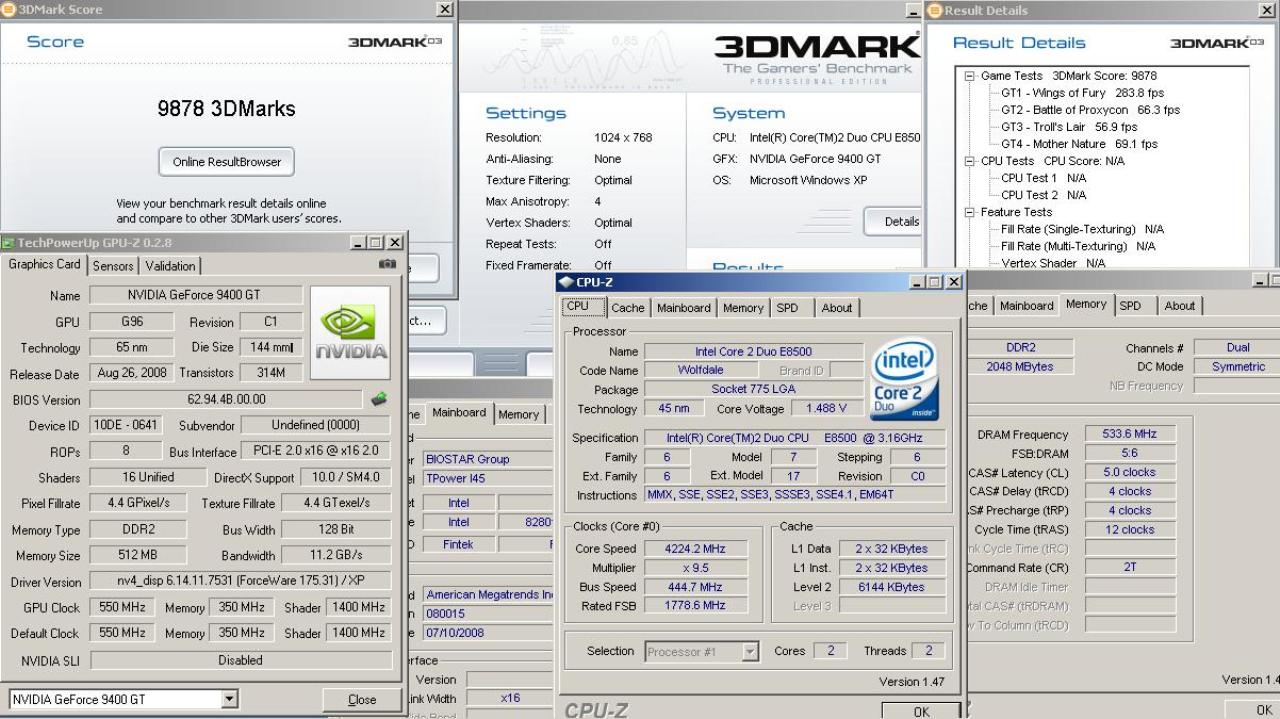Close the 3DMark Score window

click(445, 9)
